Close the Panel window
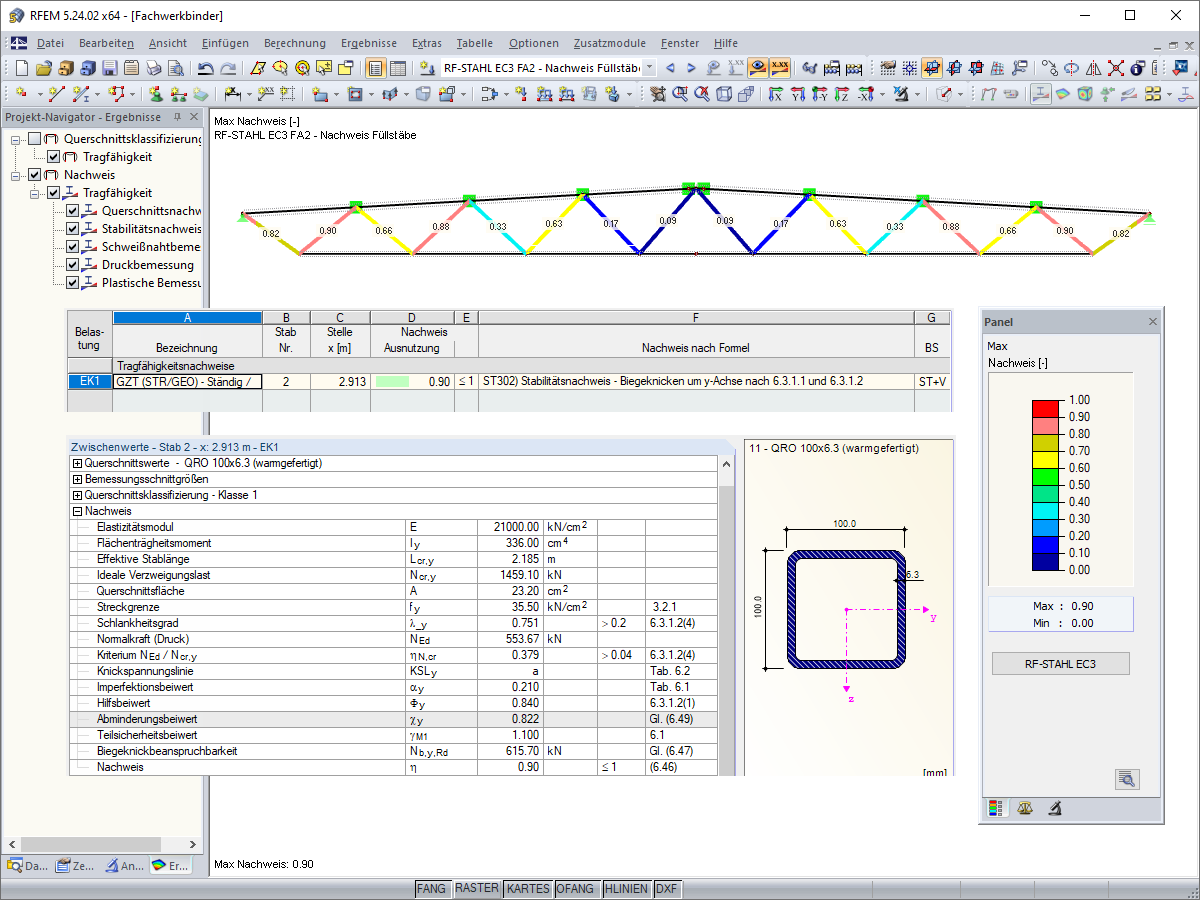 click(x=1152, y=322)
